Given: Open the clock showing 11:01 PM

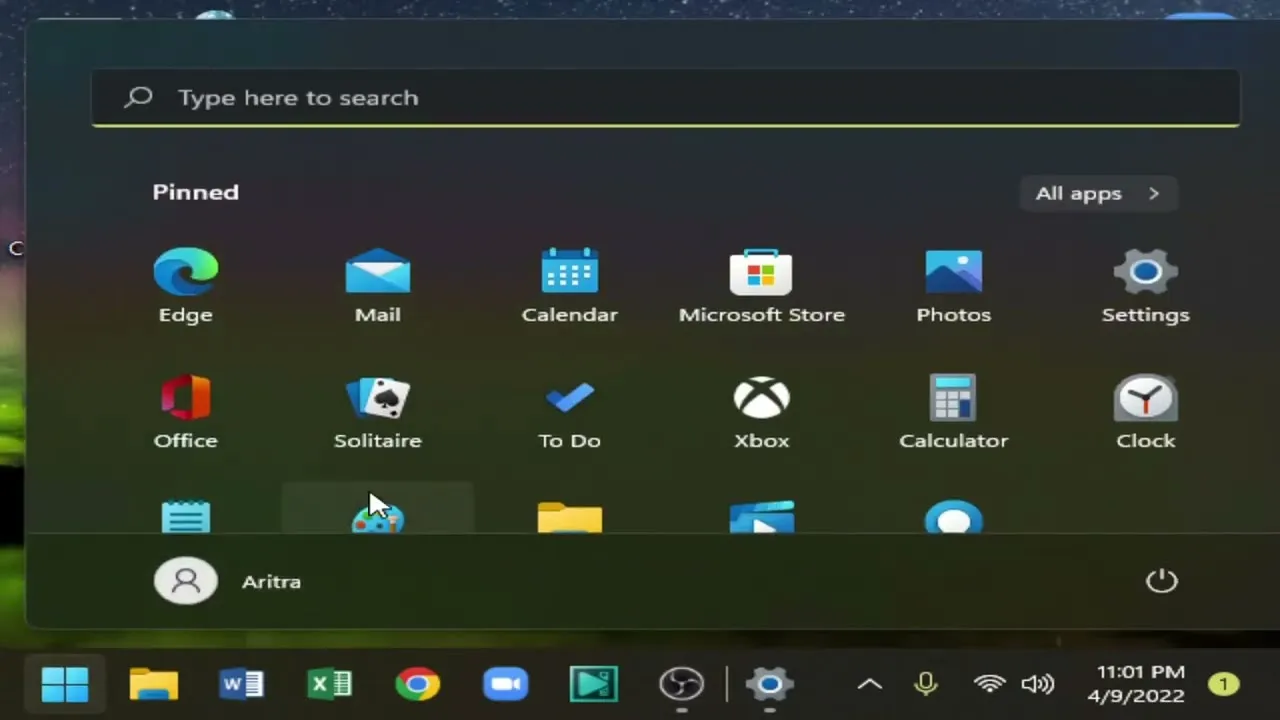Looking at the screenshot, I should 1135,684.
